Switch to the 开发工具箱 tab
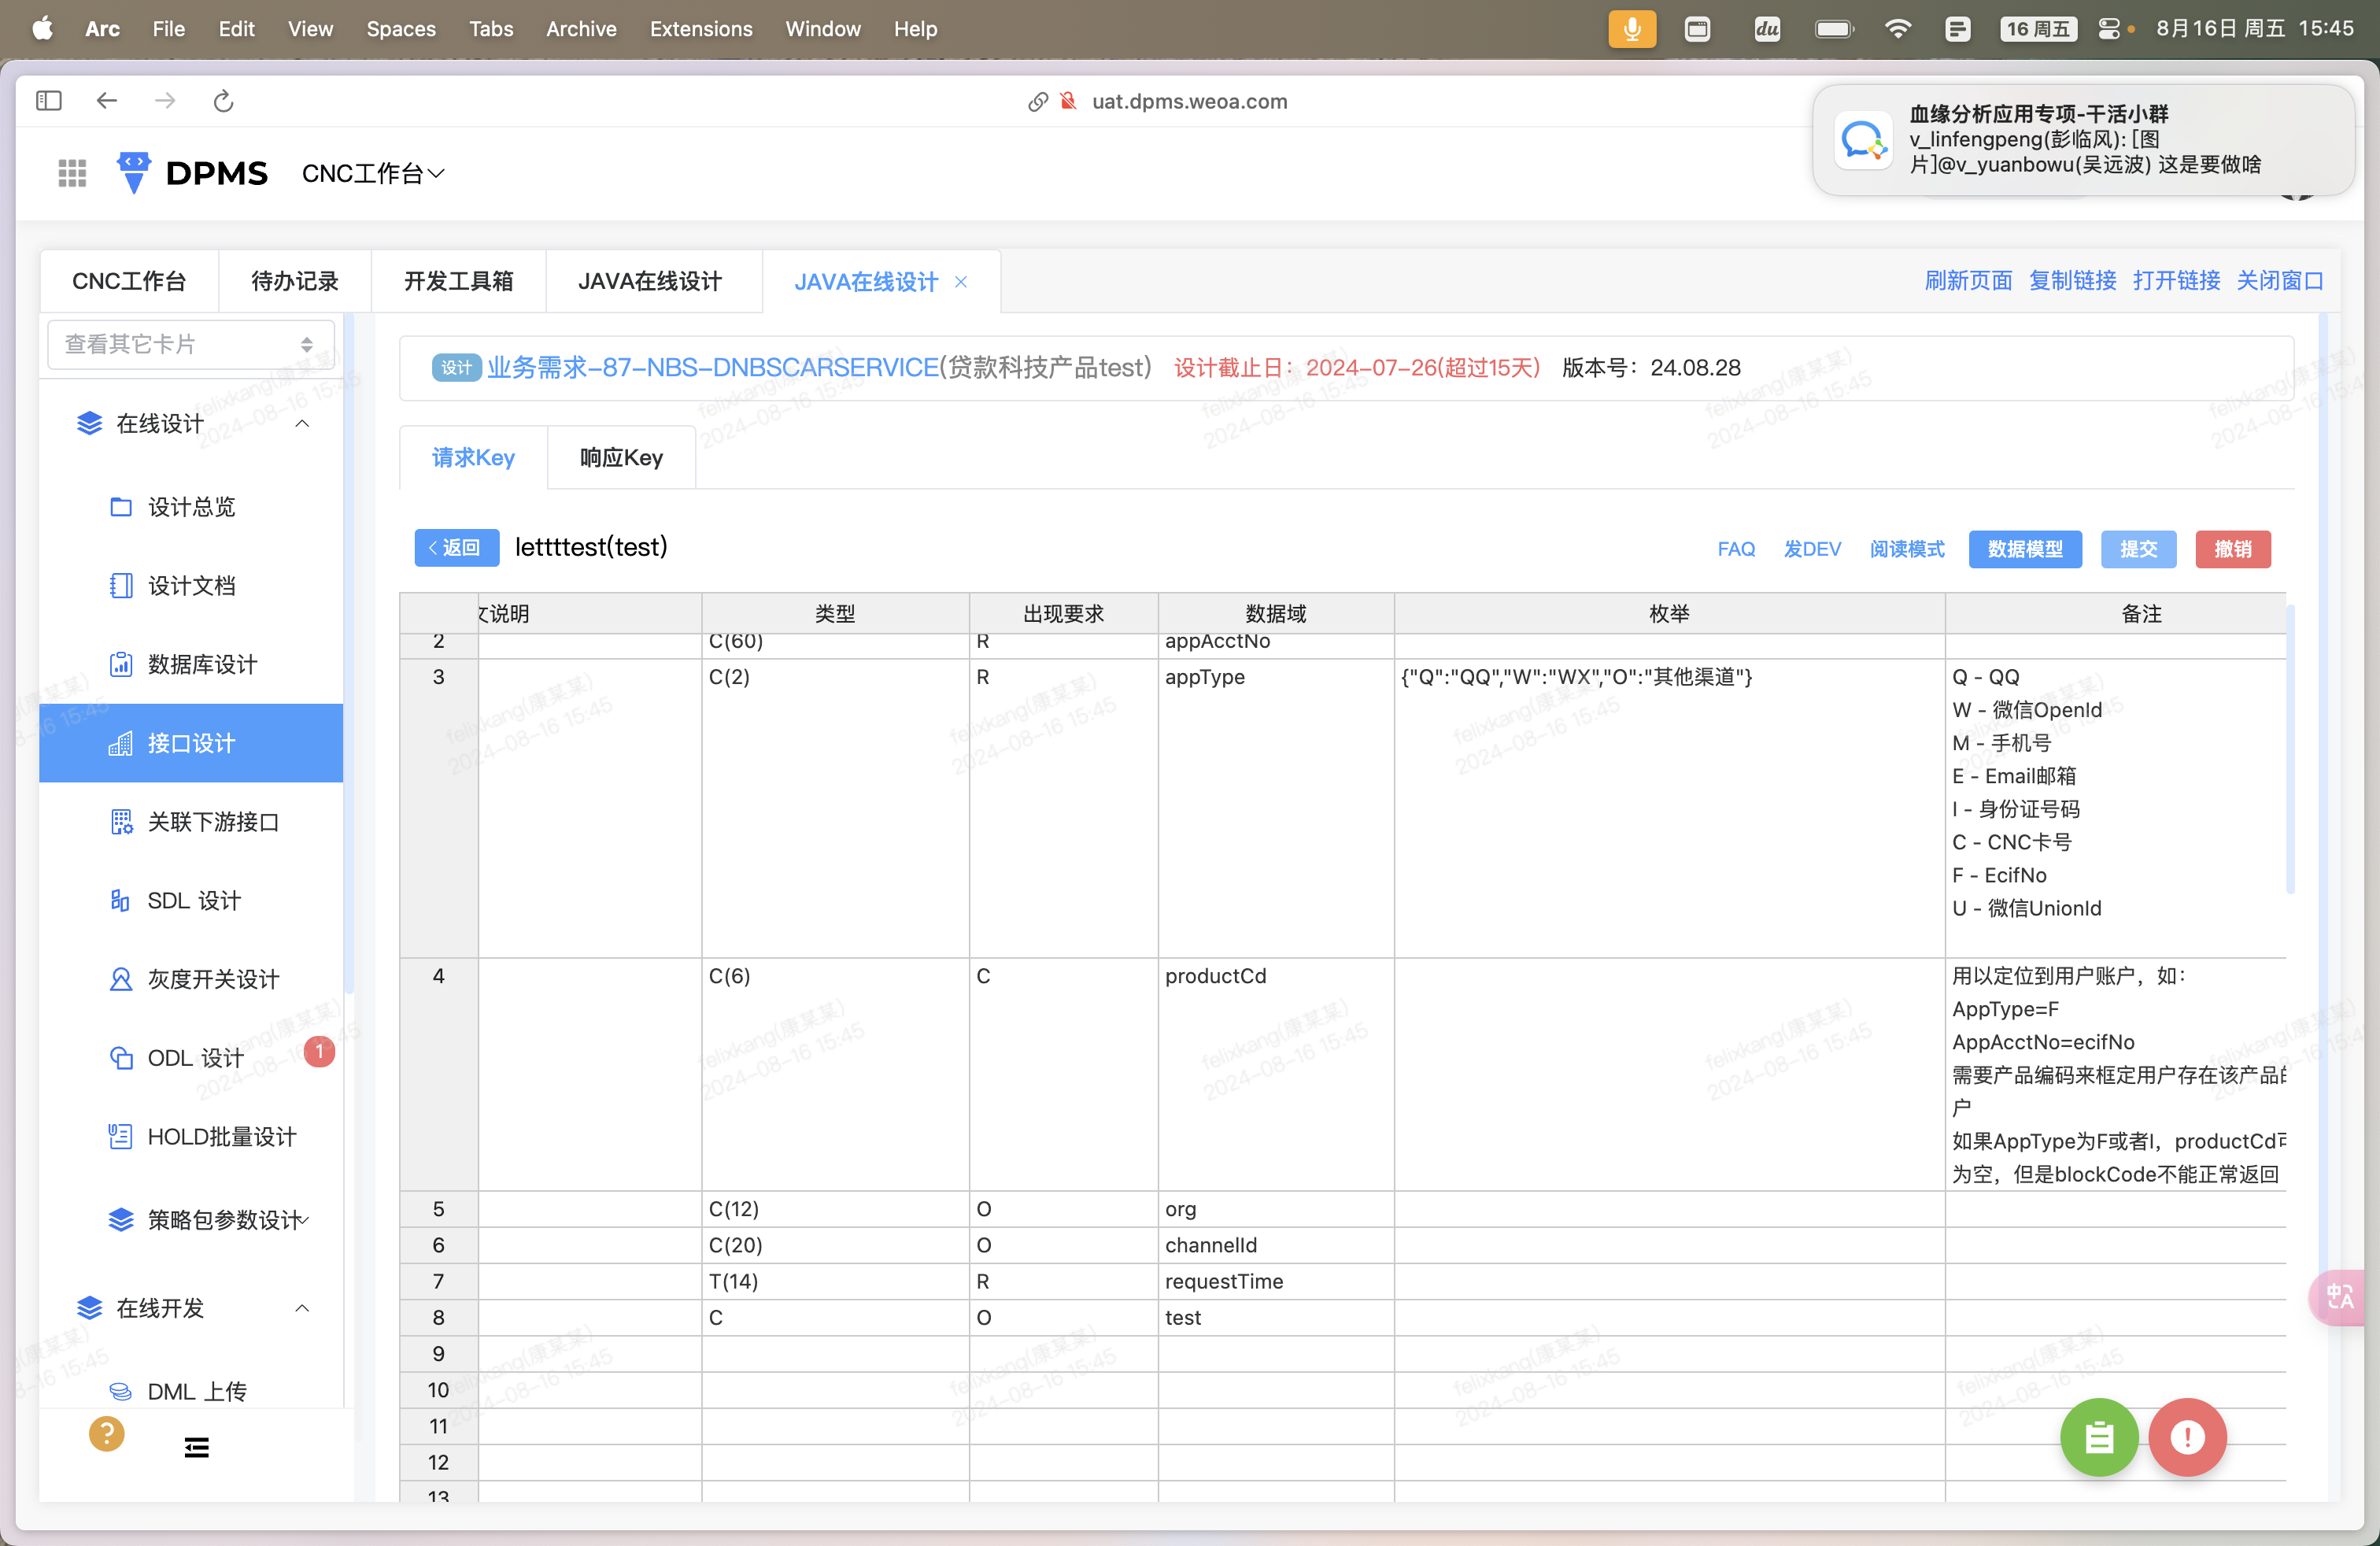The height and width of the screenshot is (1546, 2380). (x=459, y=281)
